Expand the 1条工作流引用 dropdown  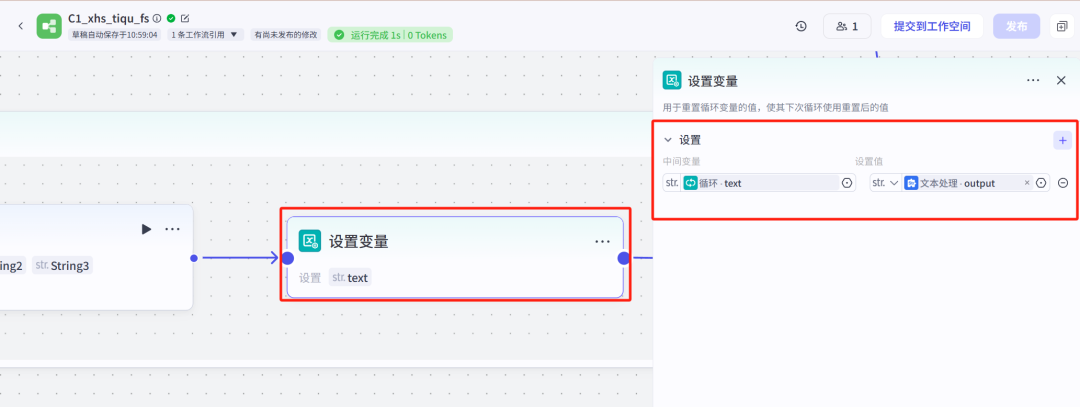click(205, 34)
